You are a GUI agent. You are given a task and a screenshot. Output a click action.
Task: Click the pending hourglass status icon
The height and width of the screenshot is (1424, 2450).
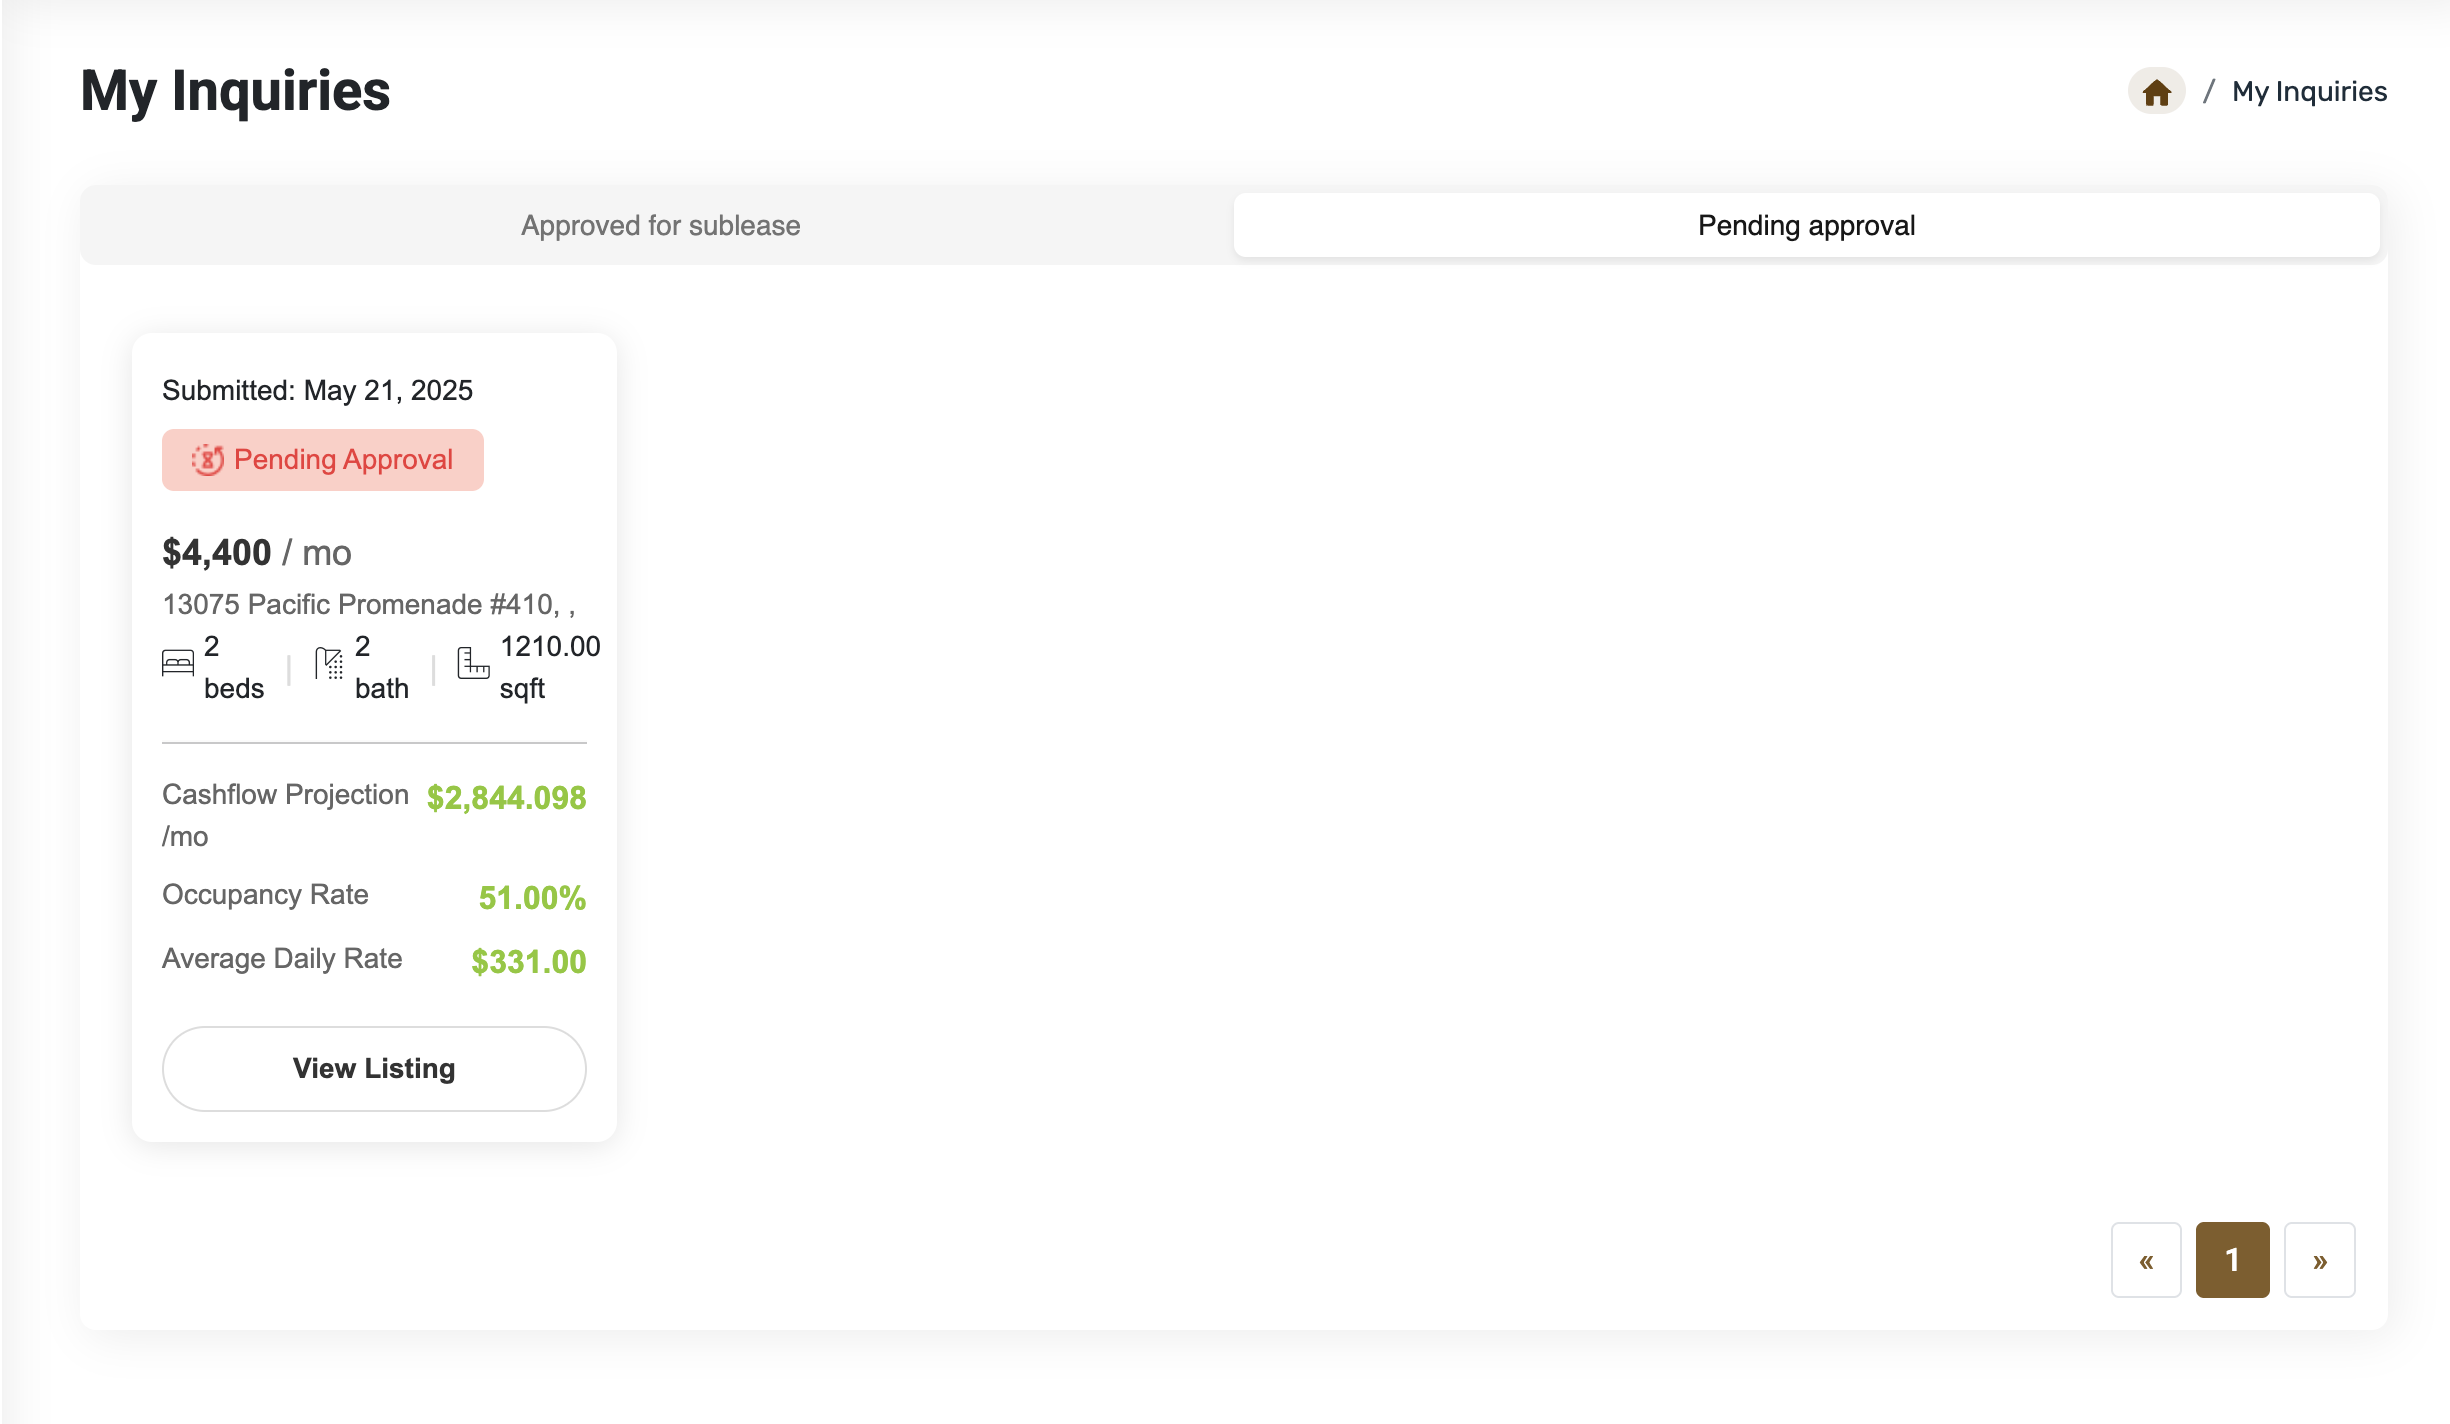(208, 460)
